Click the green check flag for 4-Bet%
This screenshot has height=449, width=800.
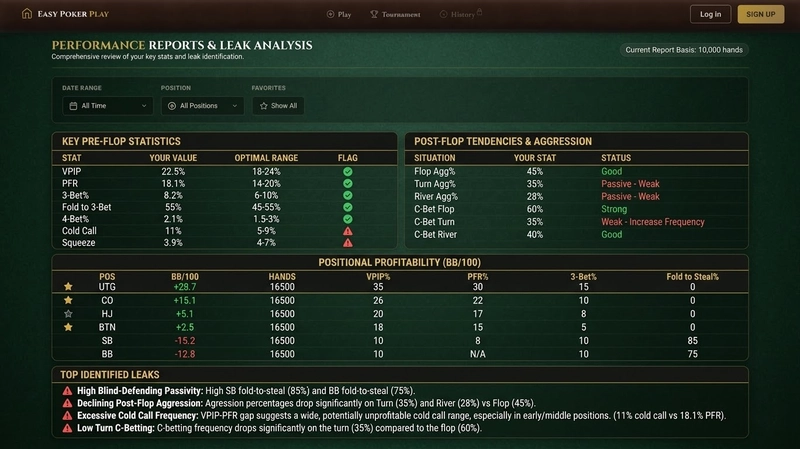[347, 219]
